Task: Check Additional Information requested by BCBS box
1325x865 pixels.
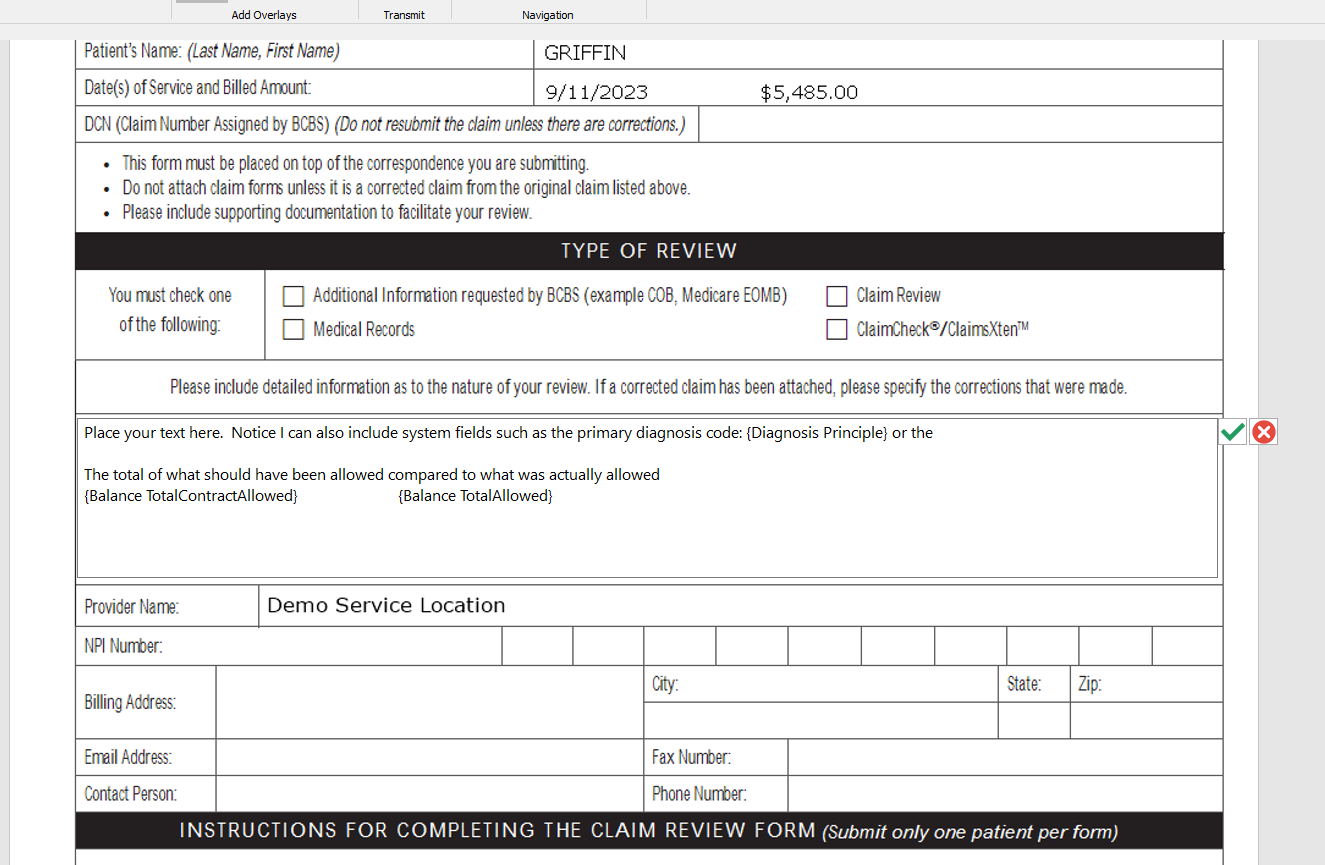Action: pos(293,296)
